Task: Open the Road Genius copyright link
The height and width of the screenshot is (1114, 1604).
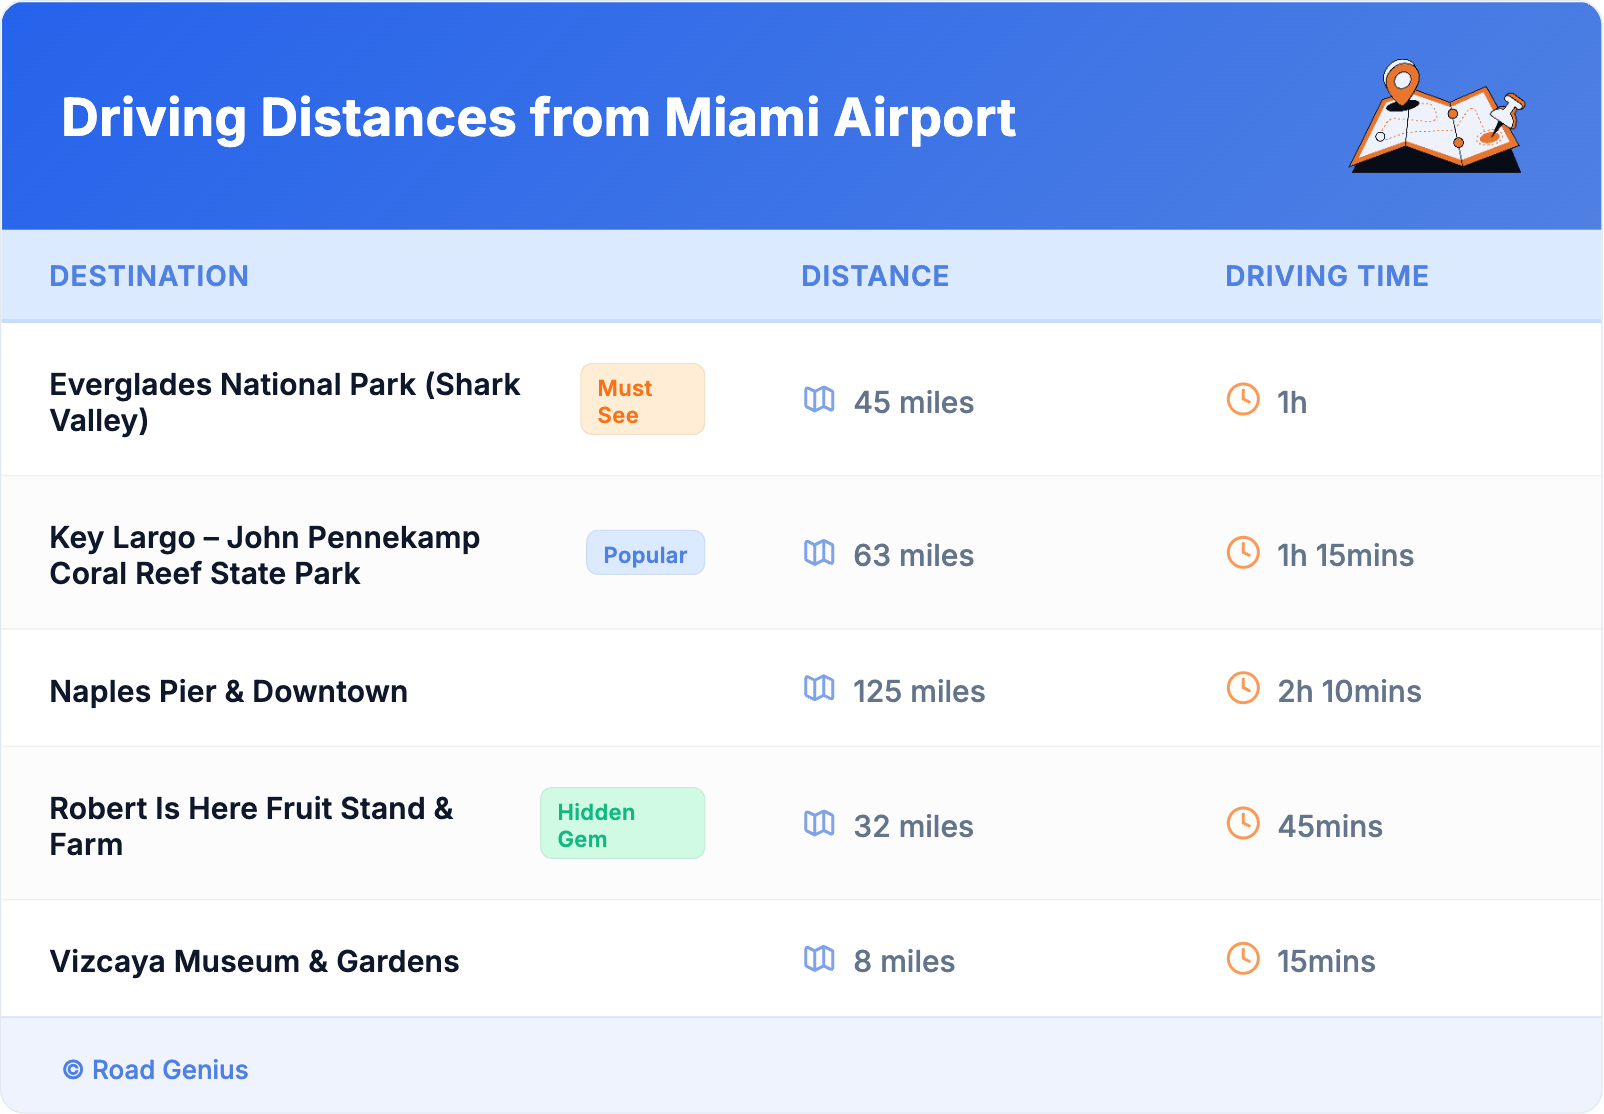Action: (x=156, y=1070)
